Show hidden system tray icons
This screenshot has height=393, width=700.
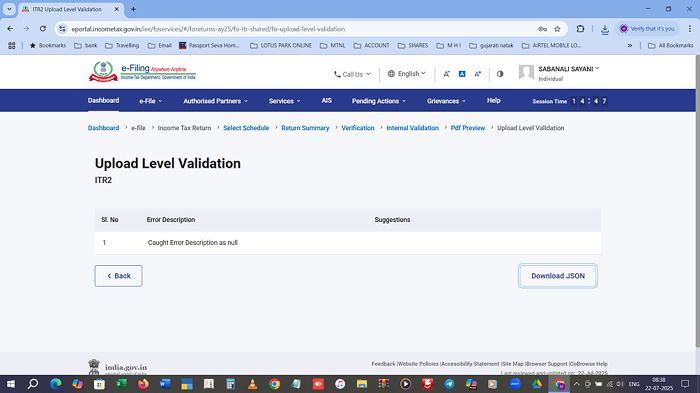[576, 384]
